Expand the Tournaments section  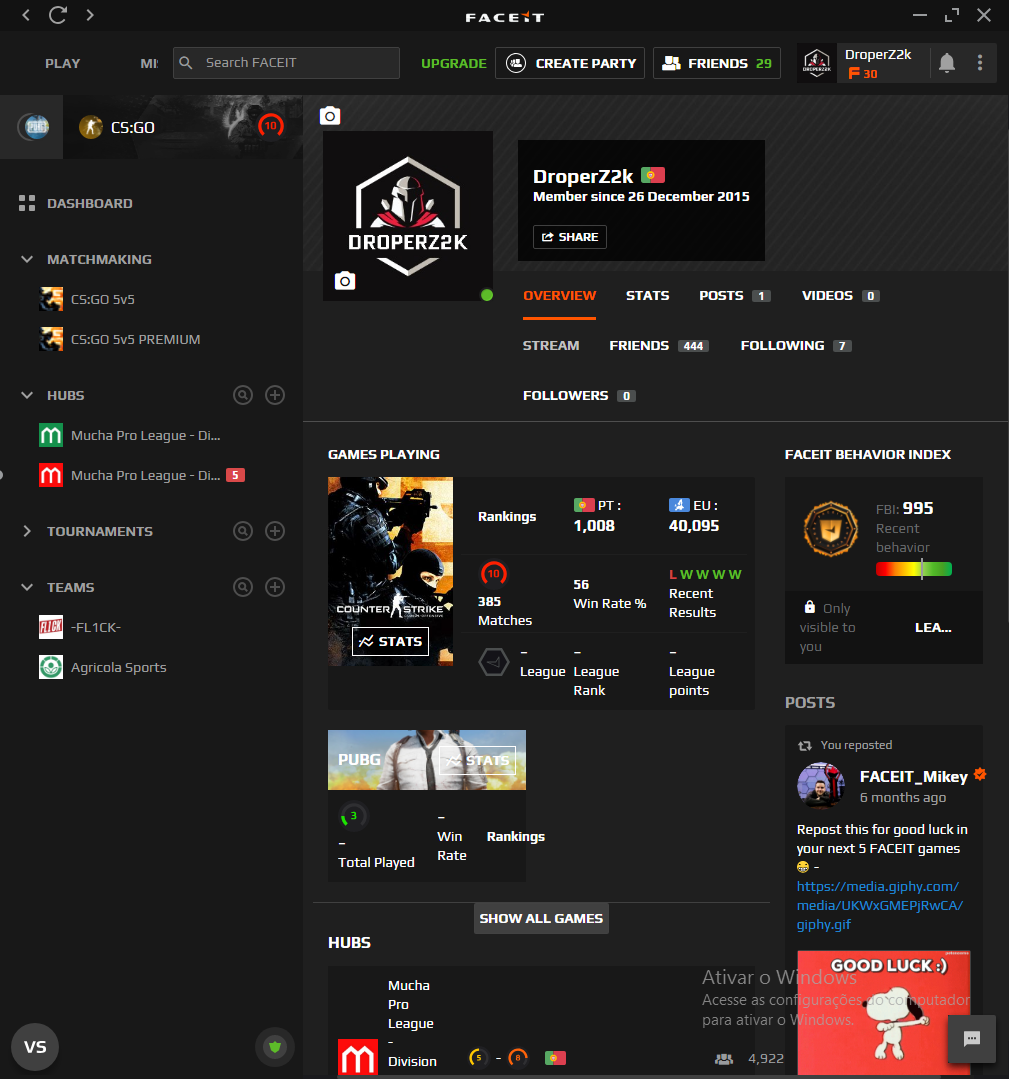[x=27, y=531]
